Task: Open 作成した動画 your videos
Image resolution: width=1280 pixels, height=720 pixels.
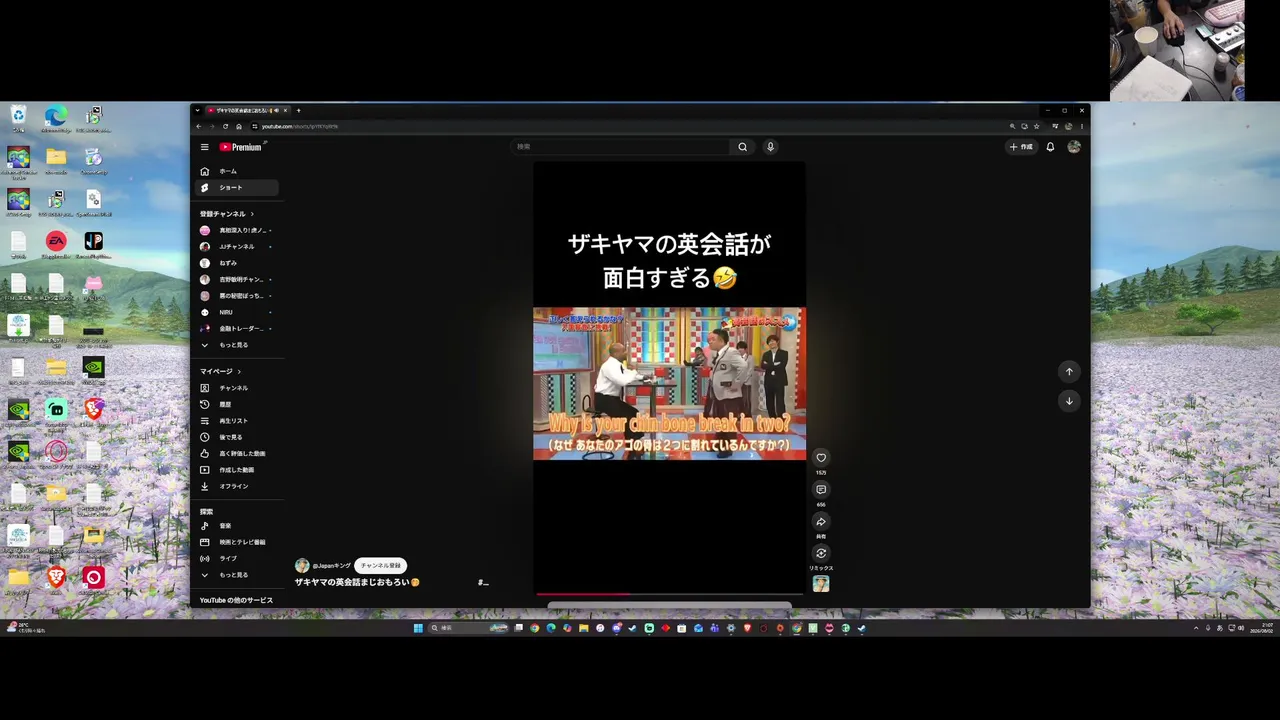Action: tap(237, 470)
